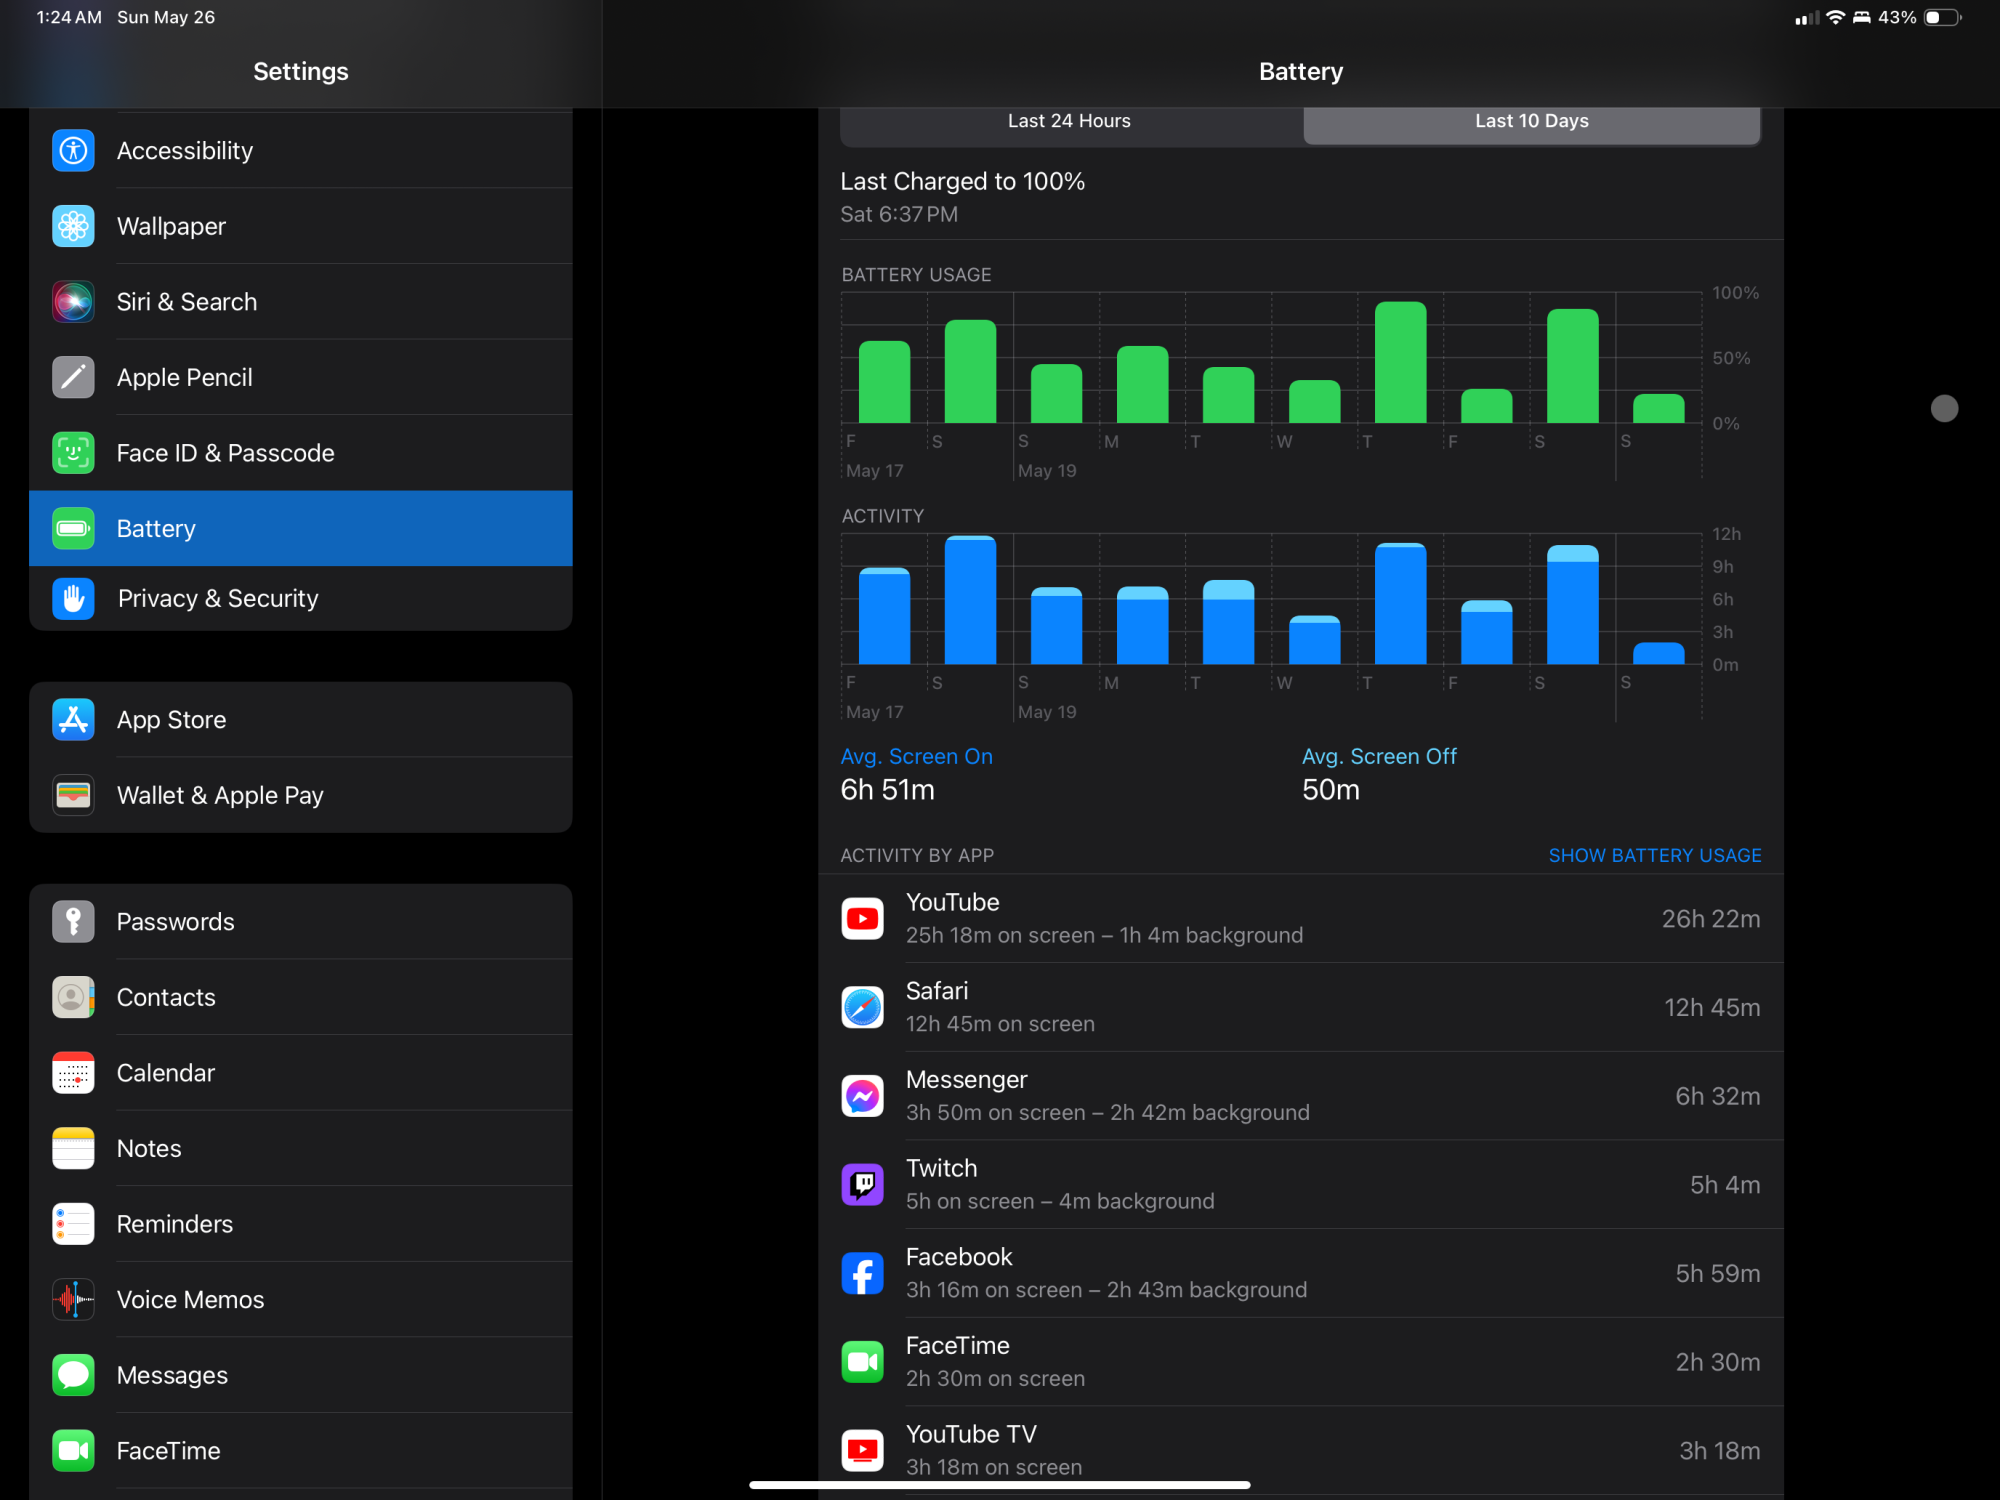The height and width of the screenshot is (1500, 2000).
Task: Tap the Wallpaper flower icon
Action: point(73,226)
